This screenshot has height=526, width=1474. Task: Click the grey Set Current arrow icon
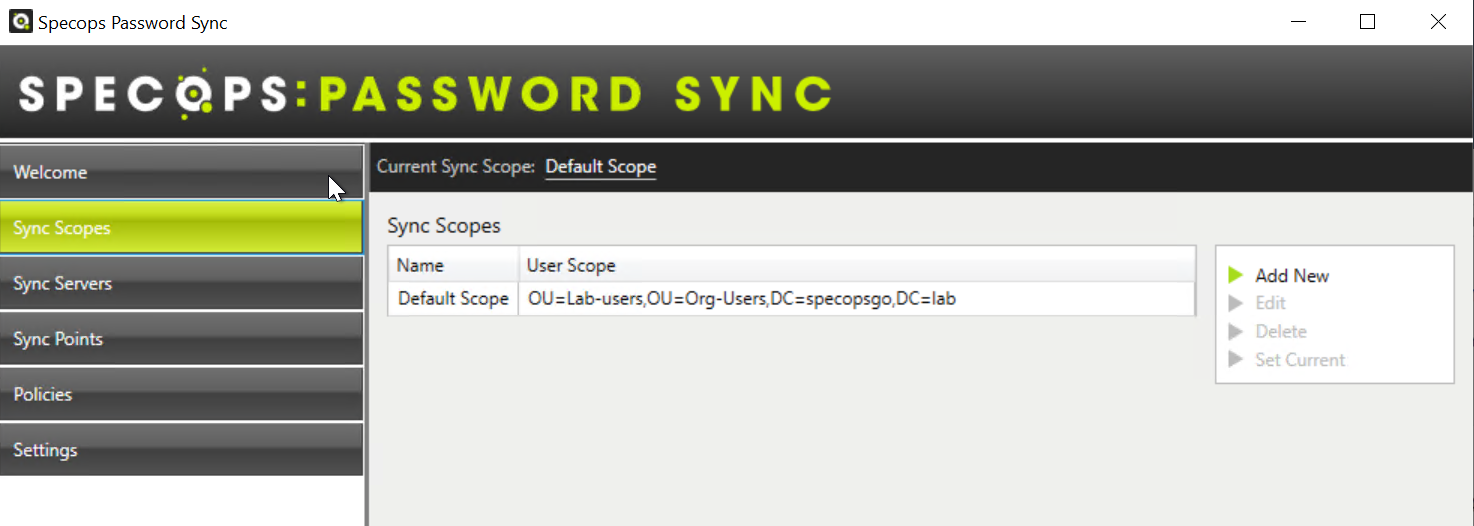point(1236,360)
